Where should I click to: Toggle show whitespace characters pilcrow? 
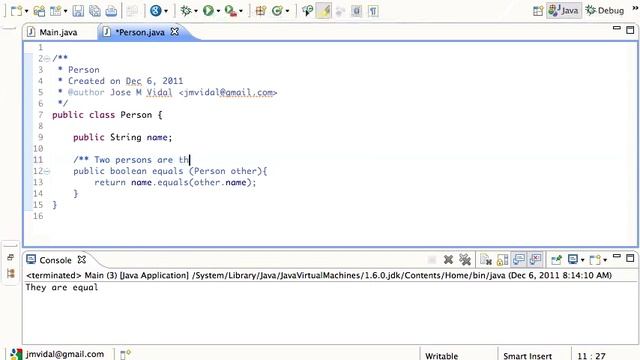click(373, 11)
